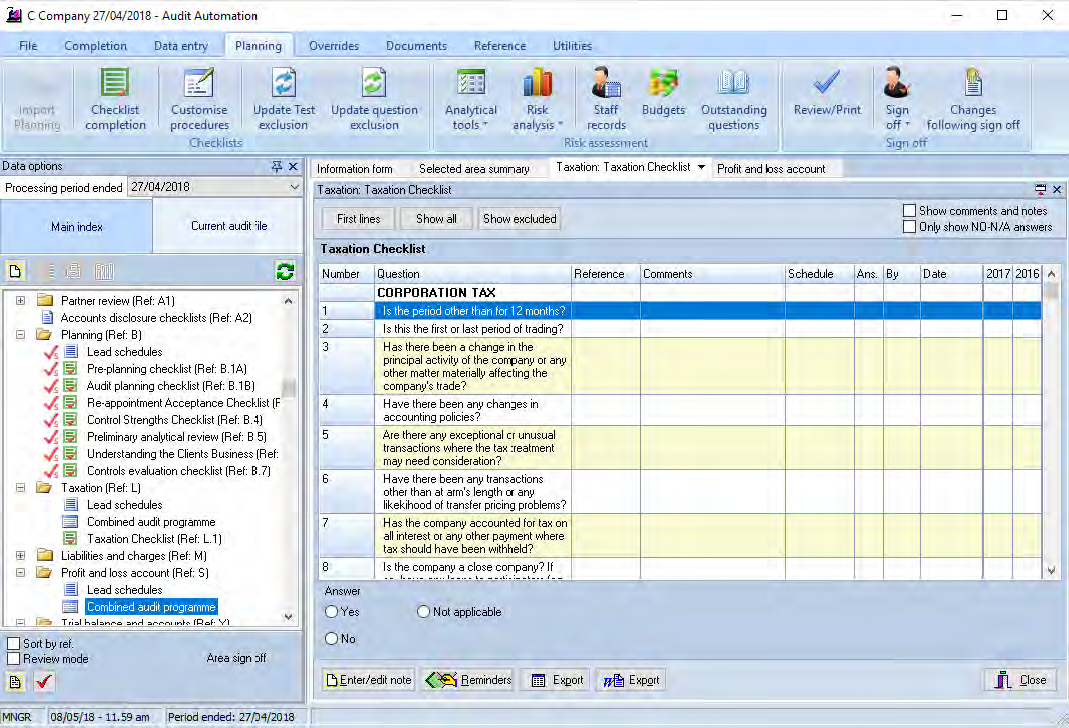Image resolution: width=1069 pixels, height=728 pixels.
Task: Click Word Export button
Action: tap(631, 680)
